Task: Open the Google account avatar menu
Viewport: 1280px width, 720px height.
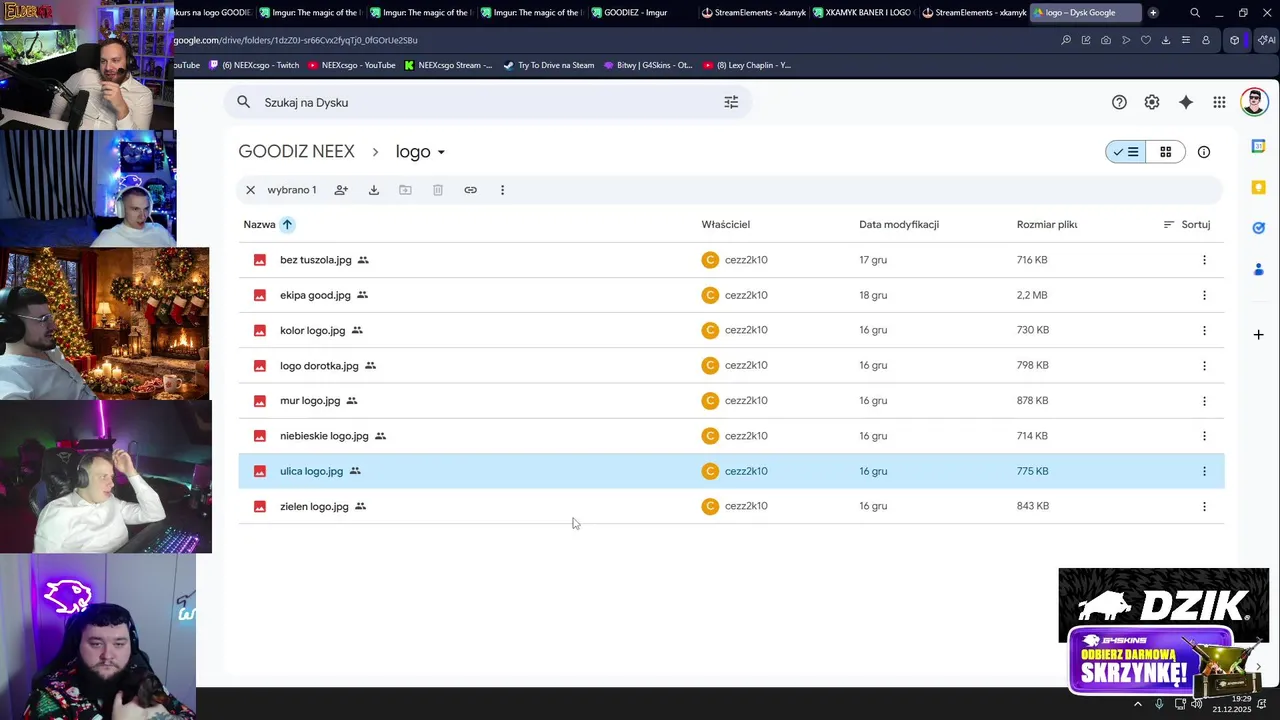Action: tap(1254, 102)
